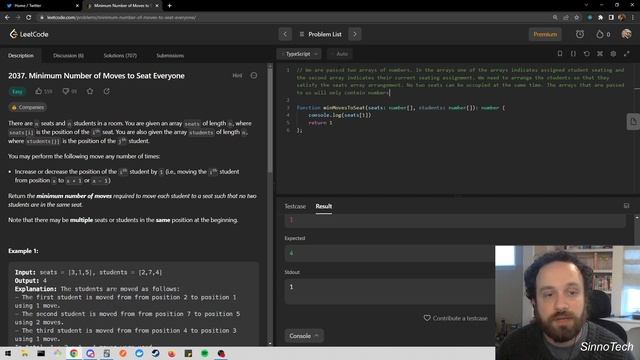
Task: Open File Explorer on the taskbar
Action: pos(24,353)
